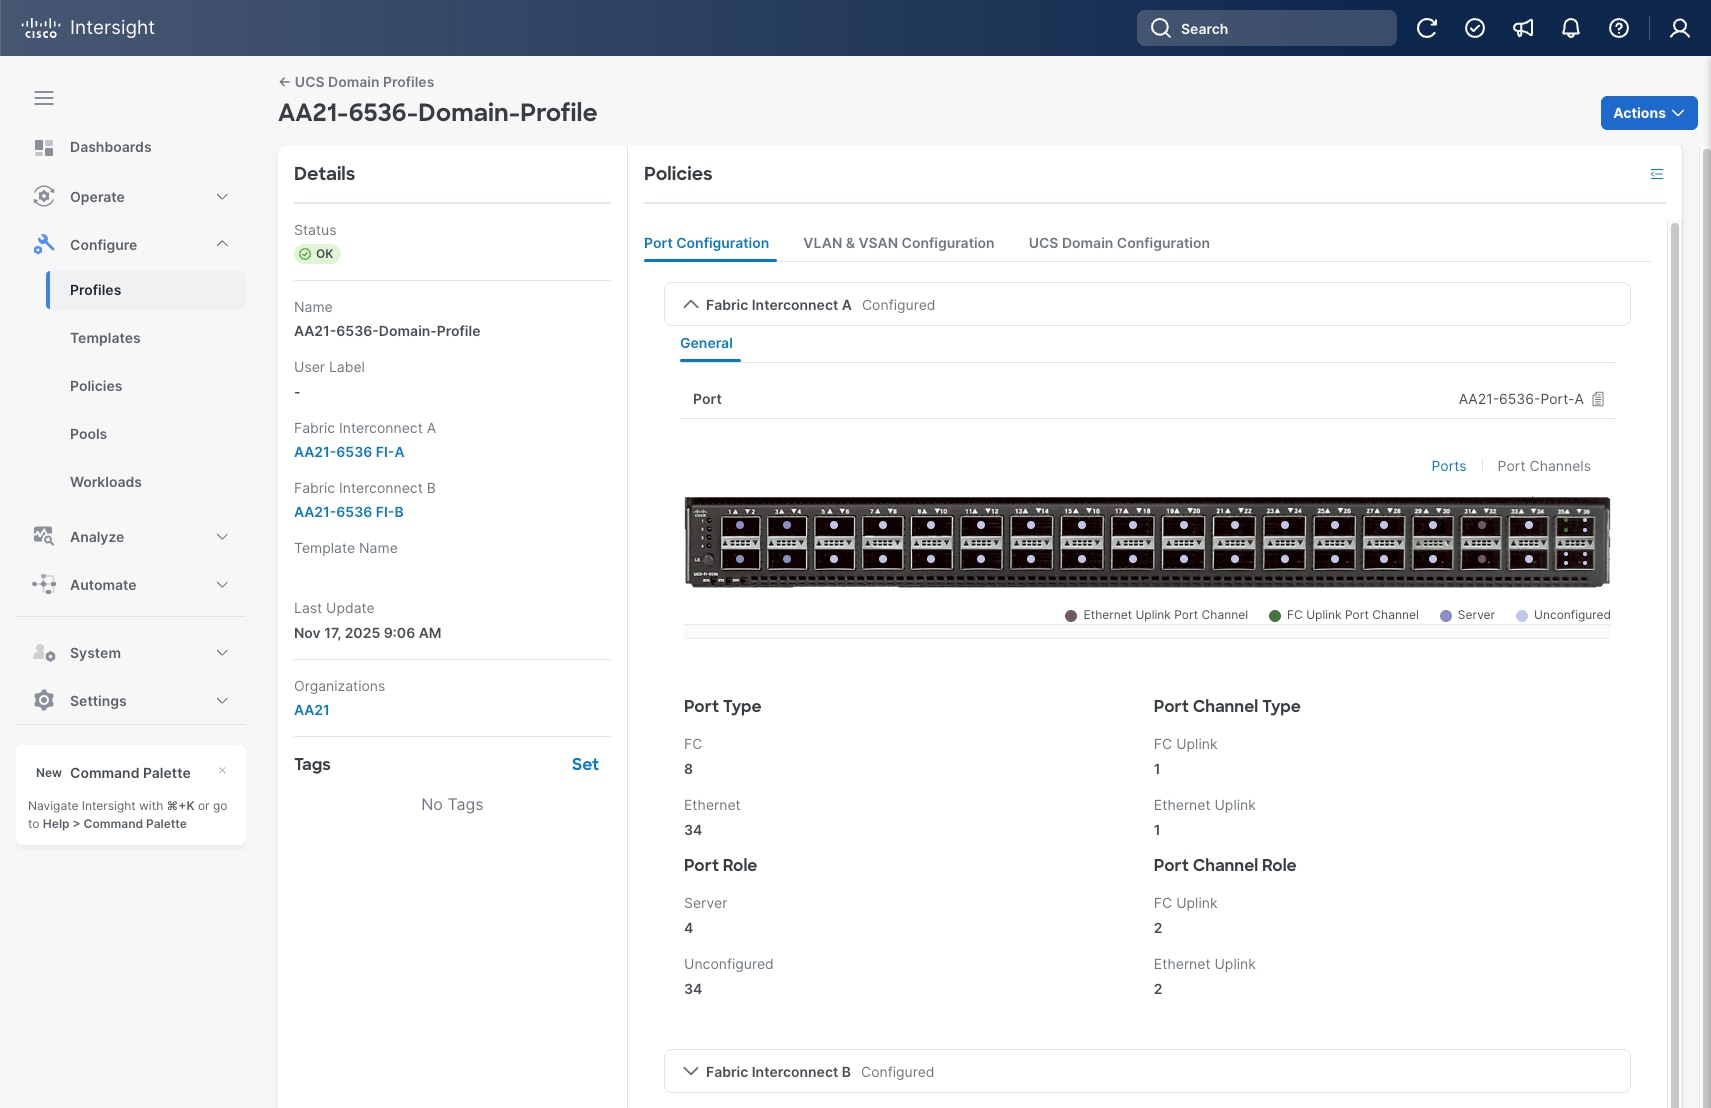Click the Refresh icon in the top bar
The image size is (1711, 1108).
(1428, 27)
